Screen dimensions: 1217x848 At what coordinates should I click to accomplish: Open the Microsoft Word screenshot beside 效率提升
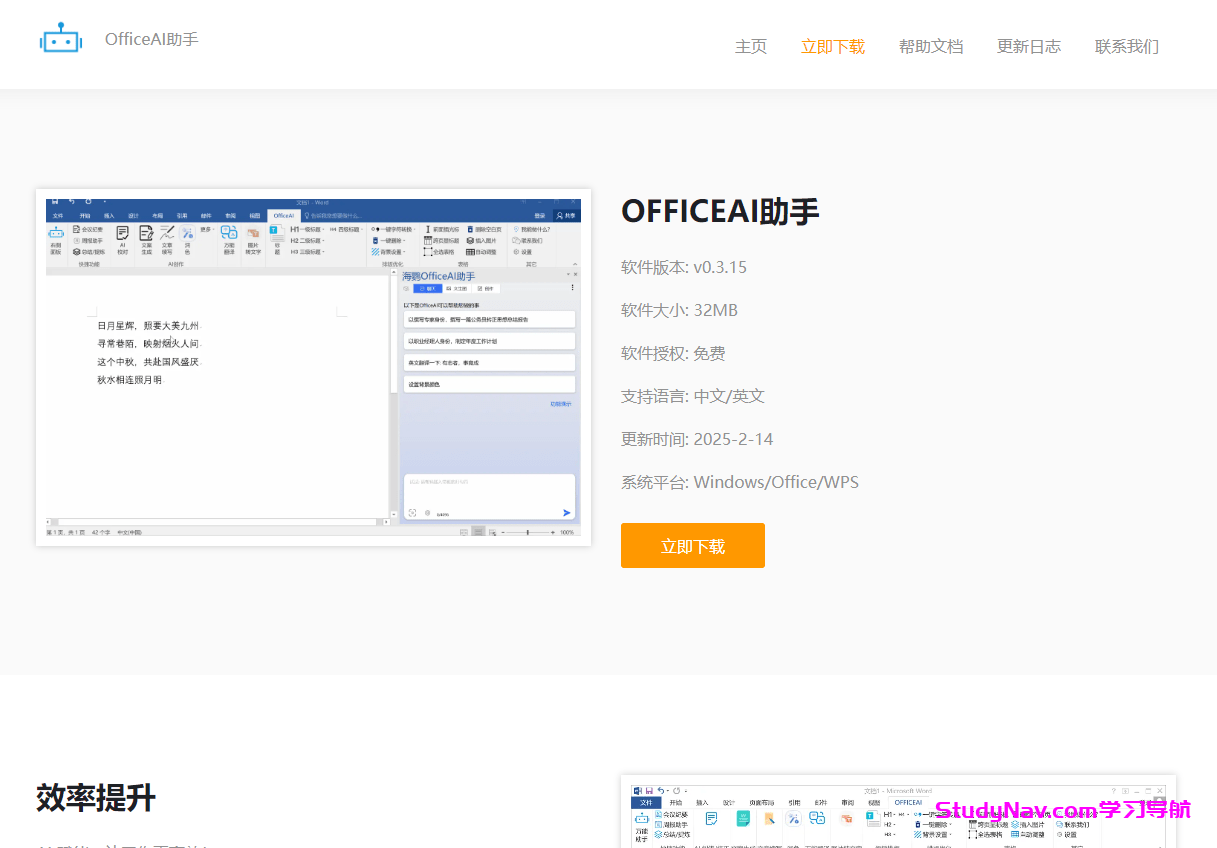(x=898, y=811)
